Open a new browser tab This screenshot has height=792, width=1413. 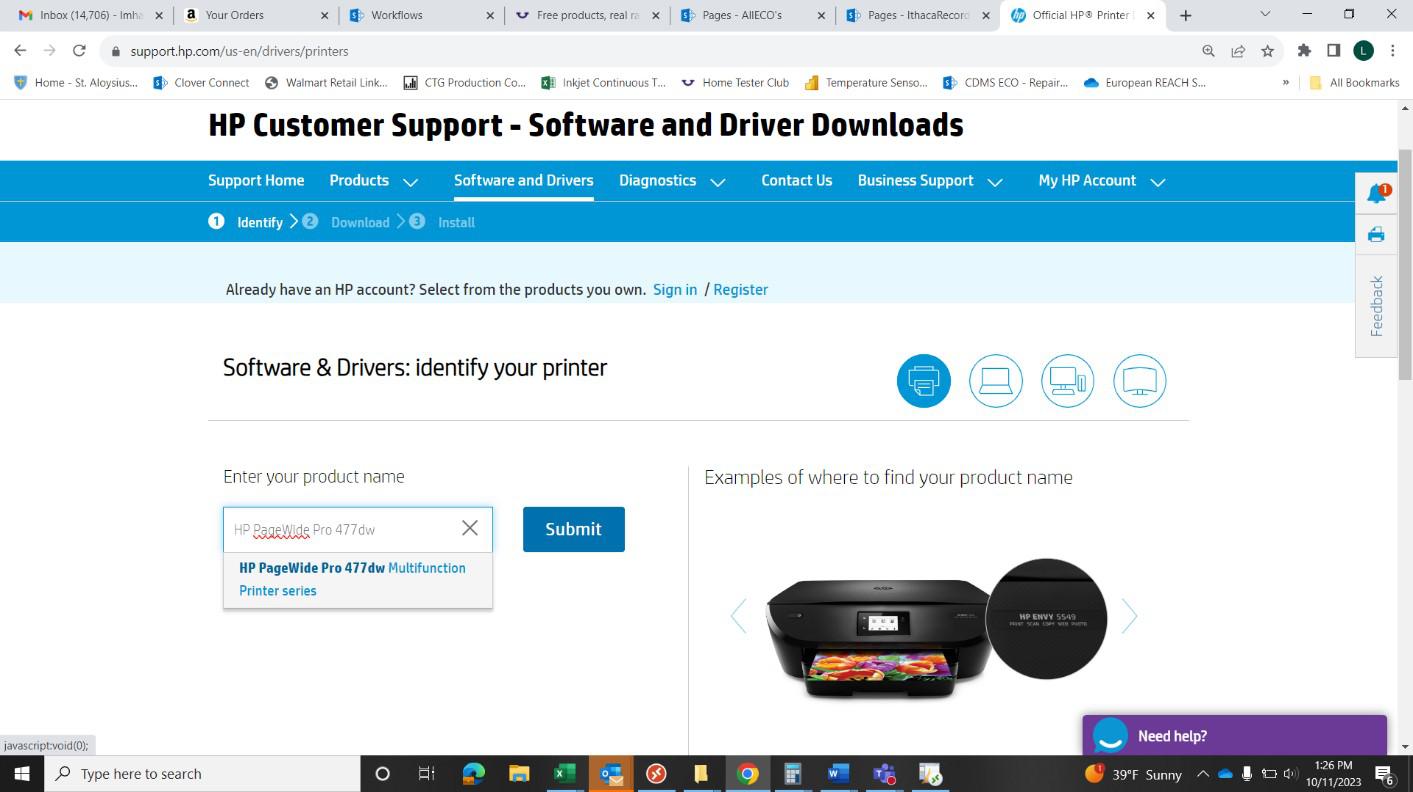pyautogui.click(x=1185, y=15)
